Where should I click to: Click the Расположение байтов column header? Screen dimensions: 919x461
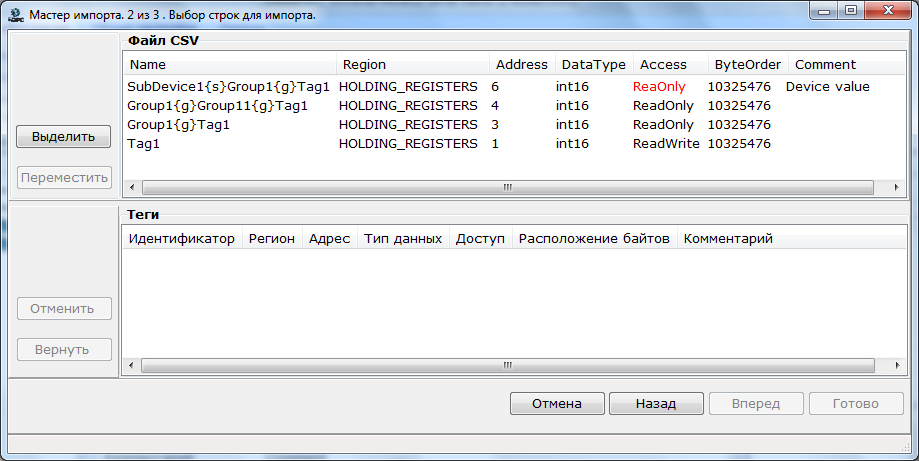pos(594,238)
